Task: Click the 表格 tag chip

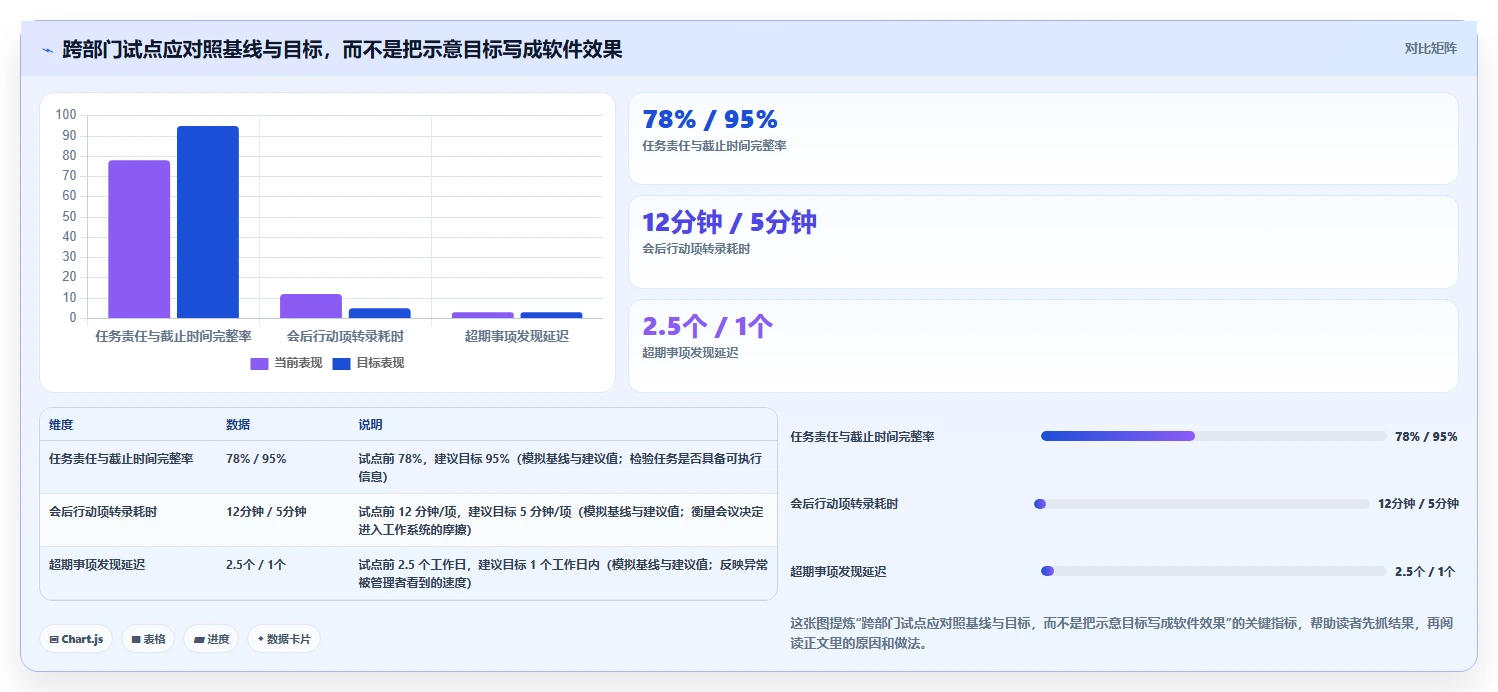Action: tap(148, 639)
